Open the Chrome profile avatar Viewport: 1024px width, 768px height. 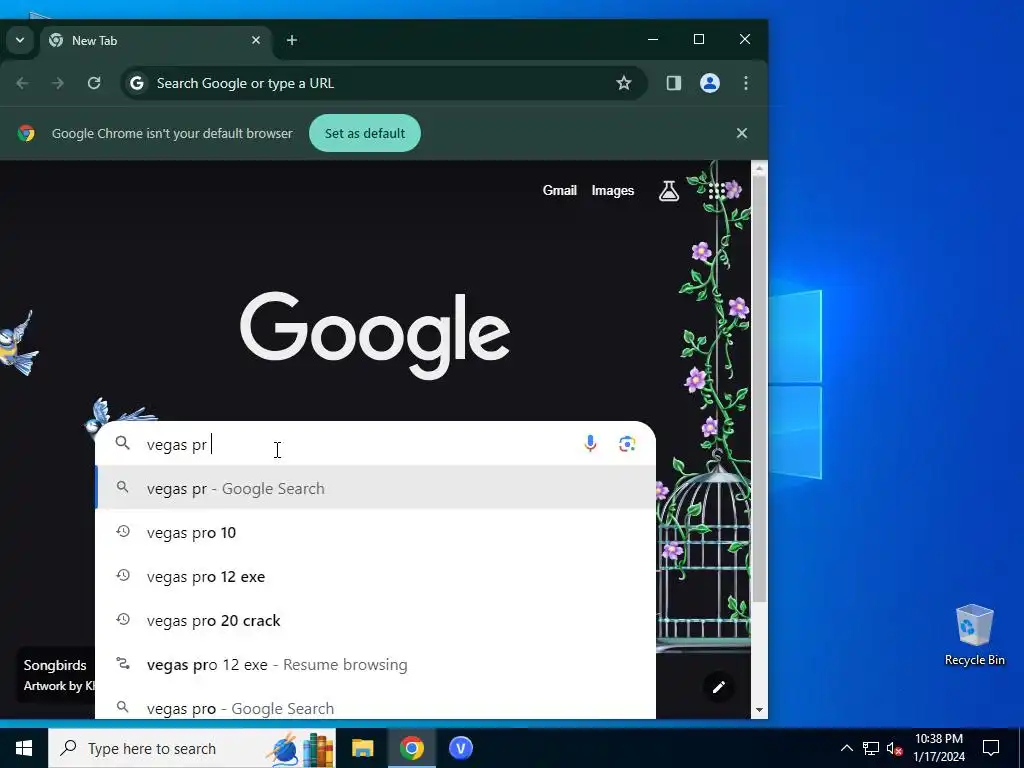click(x=710, y=83)
